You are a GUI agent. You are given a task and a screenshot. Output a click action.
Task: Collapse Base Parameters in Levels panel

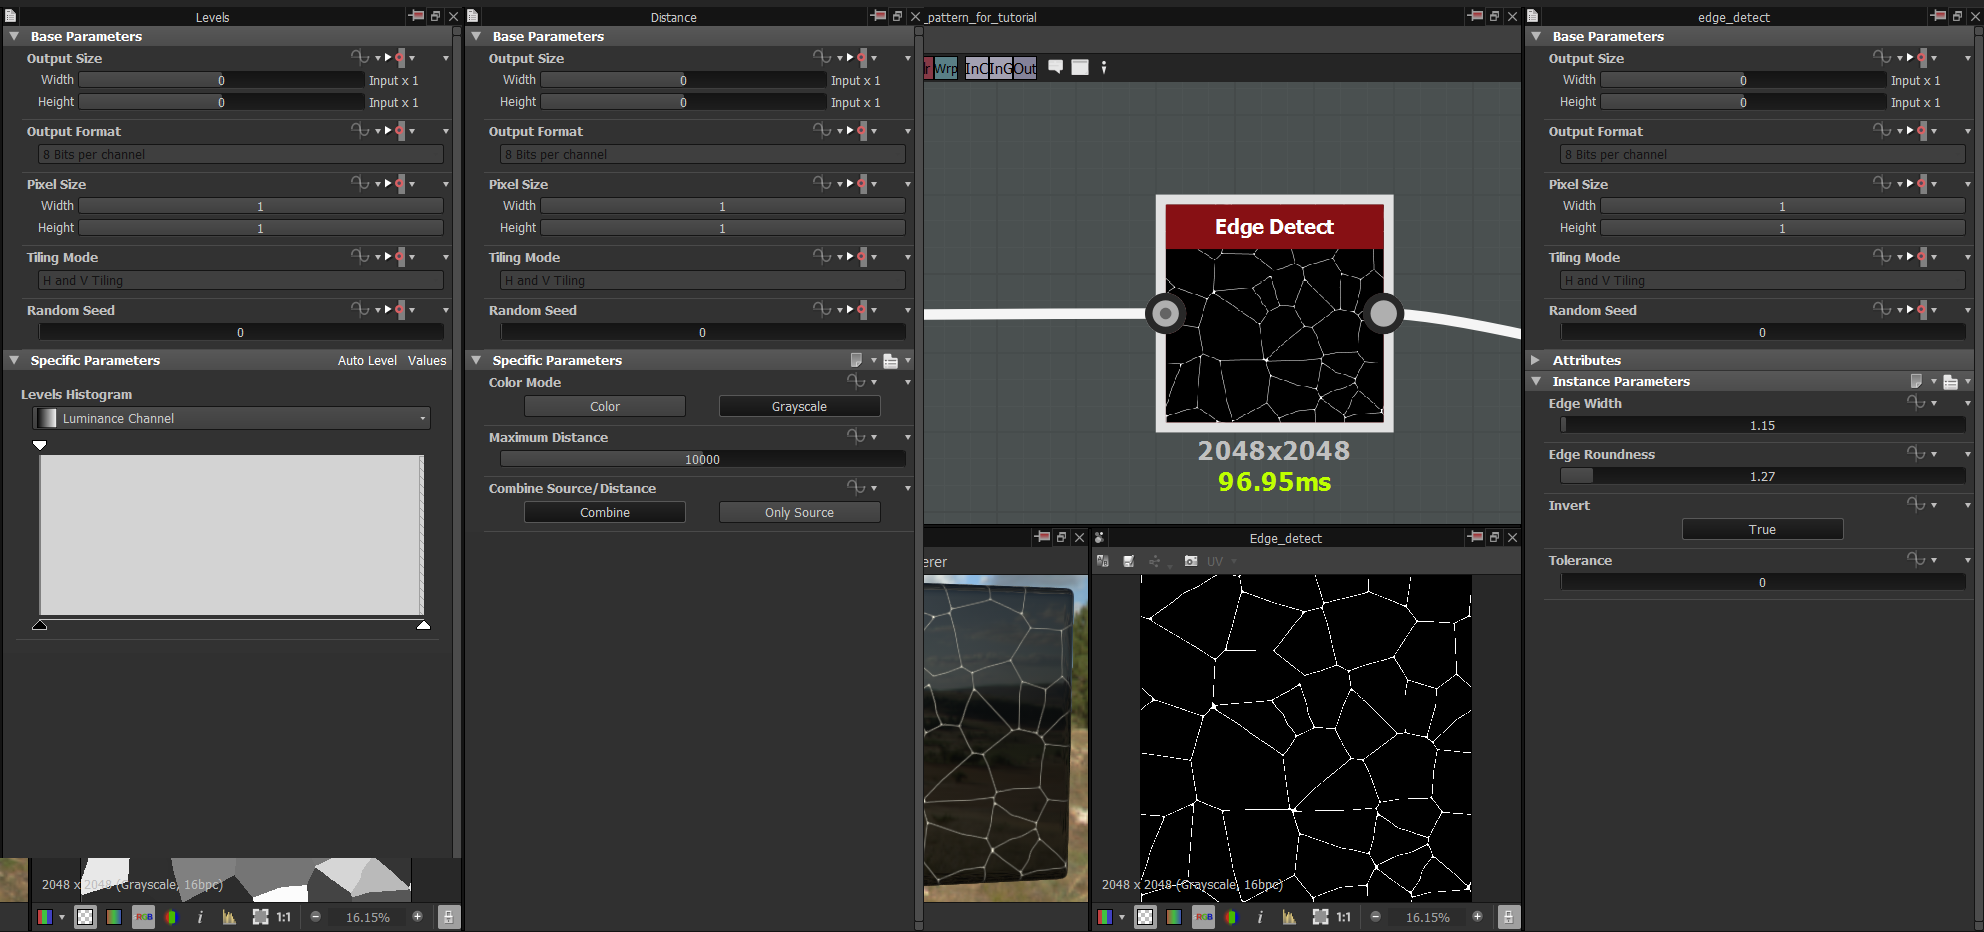click(x=14, y=36)
